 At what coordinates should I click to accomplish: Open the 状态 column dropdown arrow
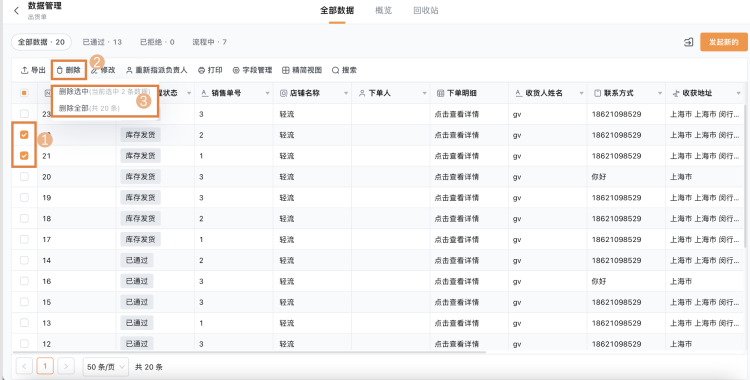click(189, 93)
